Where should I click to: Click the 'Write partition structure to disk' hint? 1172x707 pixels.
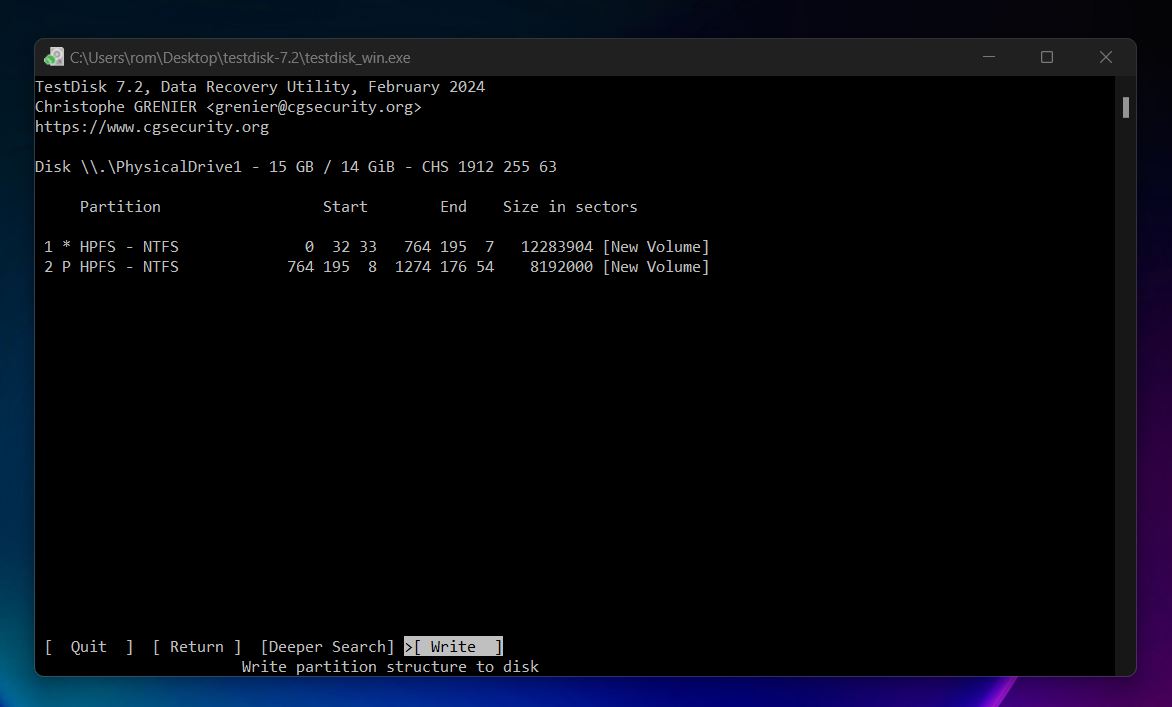390,667
